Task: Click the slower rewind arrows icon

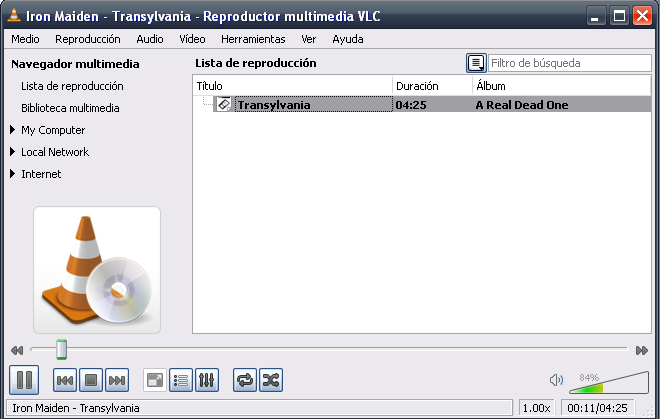Action: click(17, 350)
